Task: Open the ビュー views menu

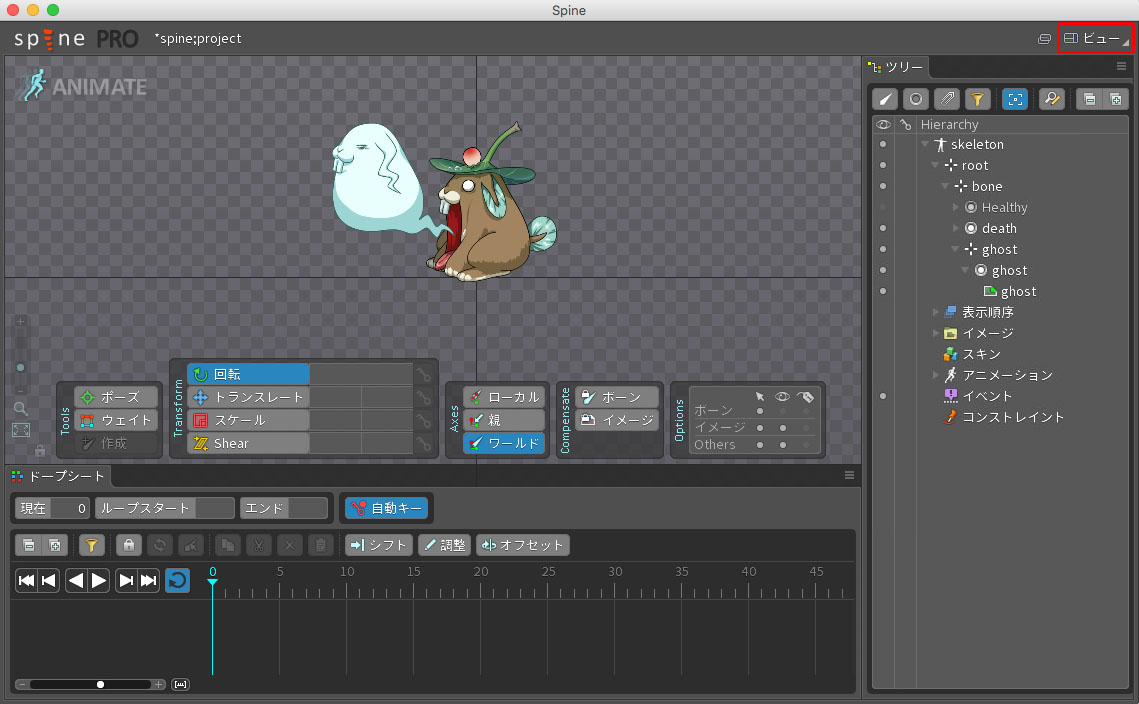Action: 1095,39
